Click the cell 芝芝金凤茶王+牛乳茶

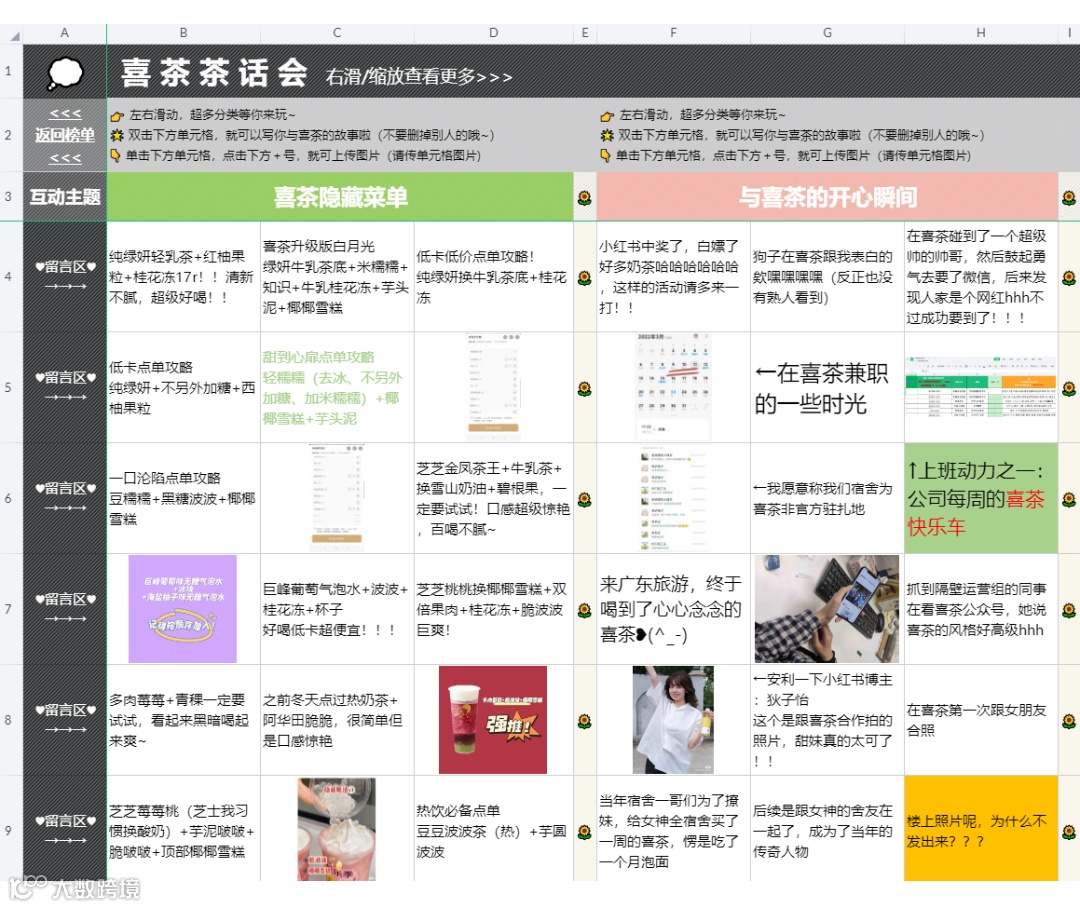[x=493, y=498]
